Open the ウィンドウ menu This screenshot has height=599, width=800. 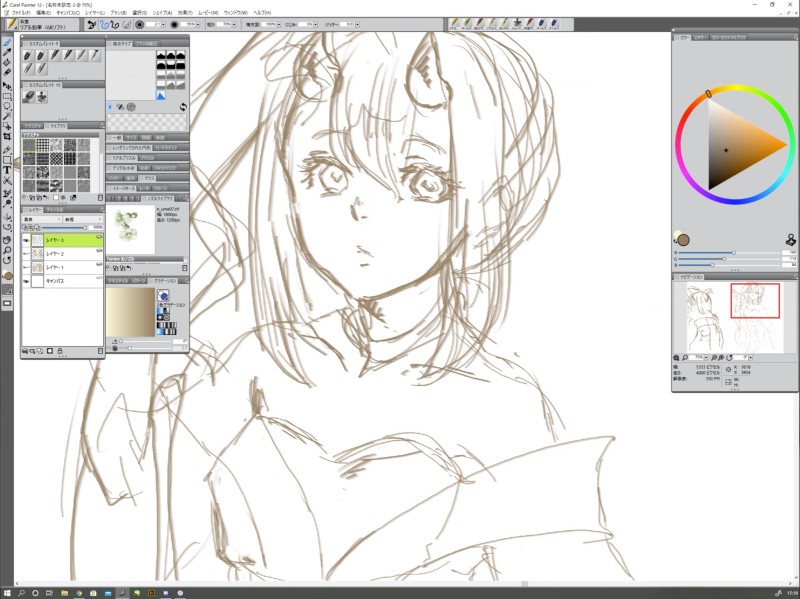(235, 12)
